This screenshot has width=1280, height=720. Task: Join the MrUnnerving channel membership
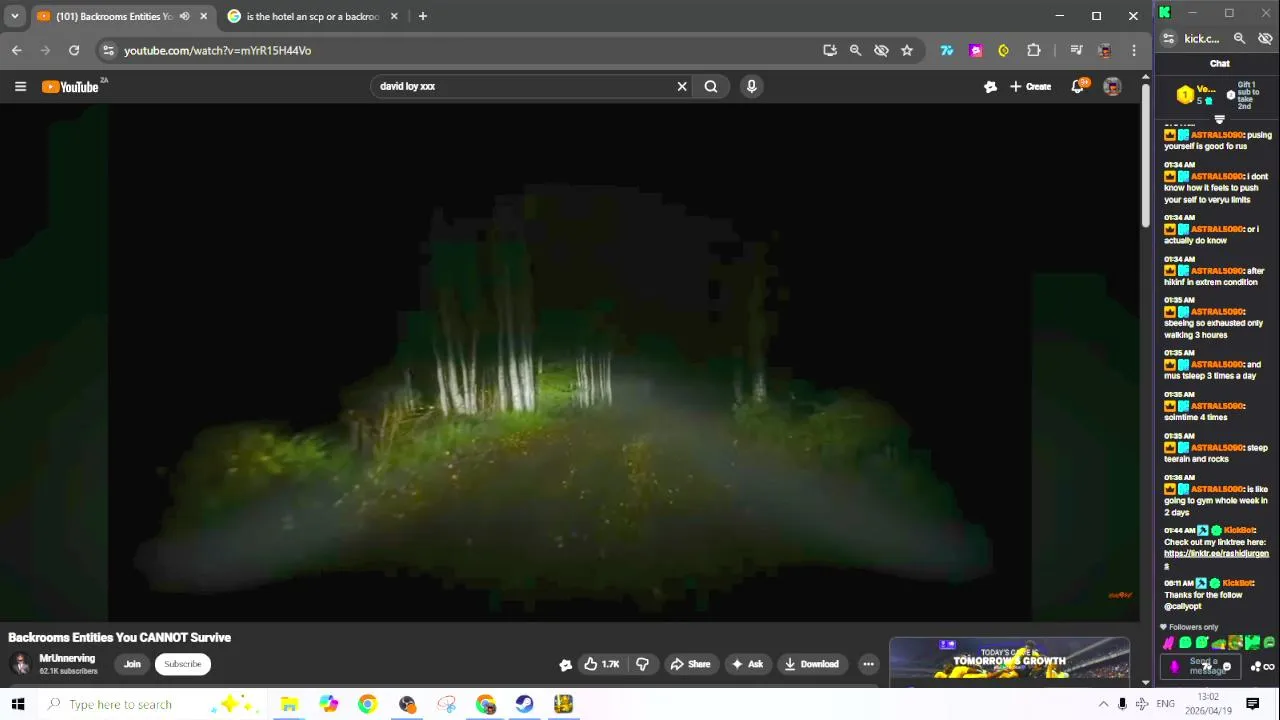click(x=132, y=664)
